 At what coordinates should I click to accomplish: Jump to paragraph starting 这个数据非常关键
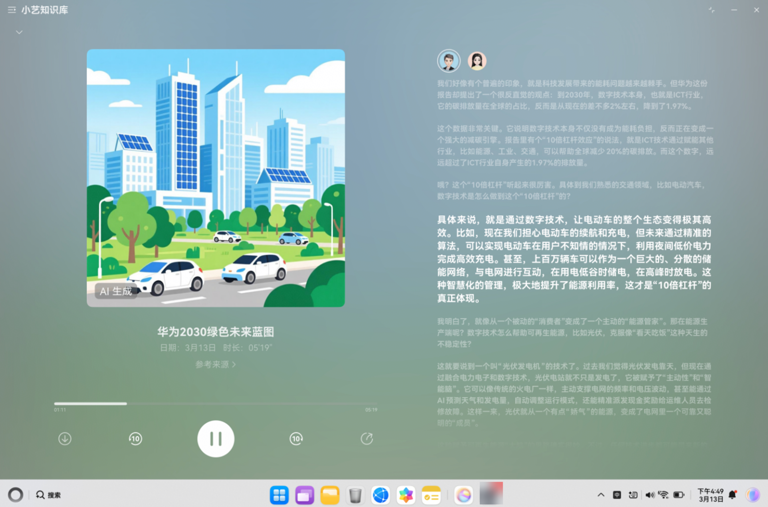click(575, 145)
